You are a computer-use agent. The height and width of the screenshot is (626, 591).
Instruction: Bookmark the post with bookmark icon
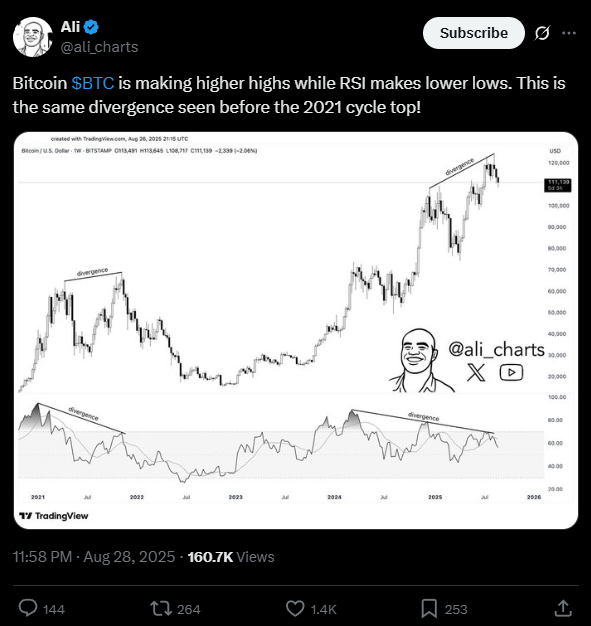coord(429,609)
